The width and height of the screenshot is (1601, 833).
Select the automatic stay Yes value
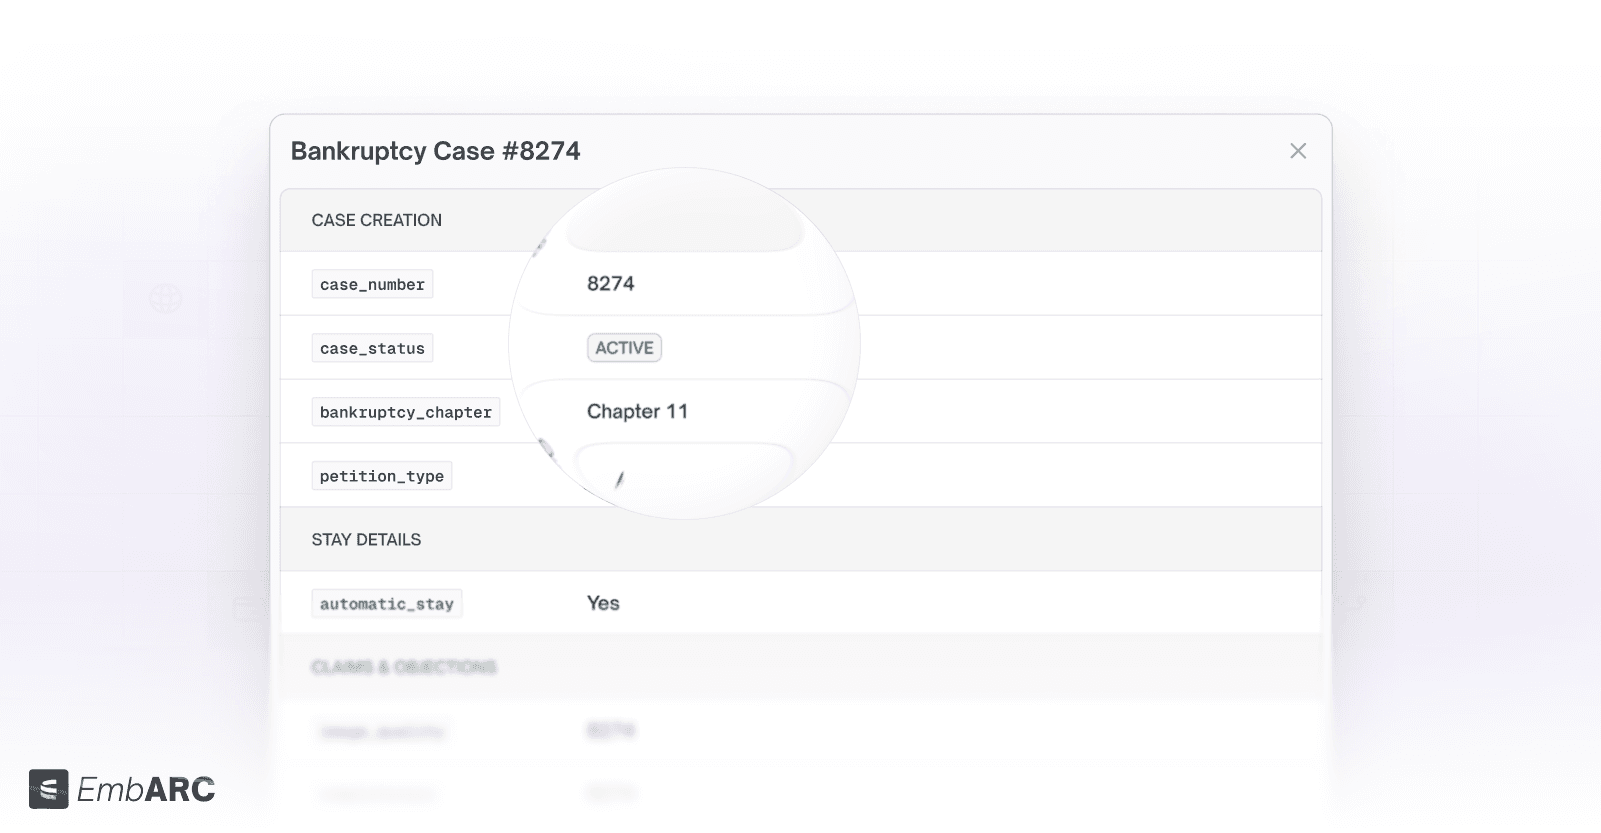coord(603,603)
